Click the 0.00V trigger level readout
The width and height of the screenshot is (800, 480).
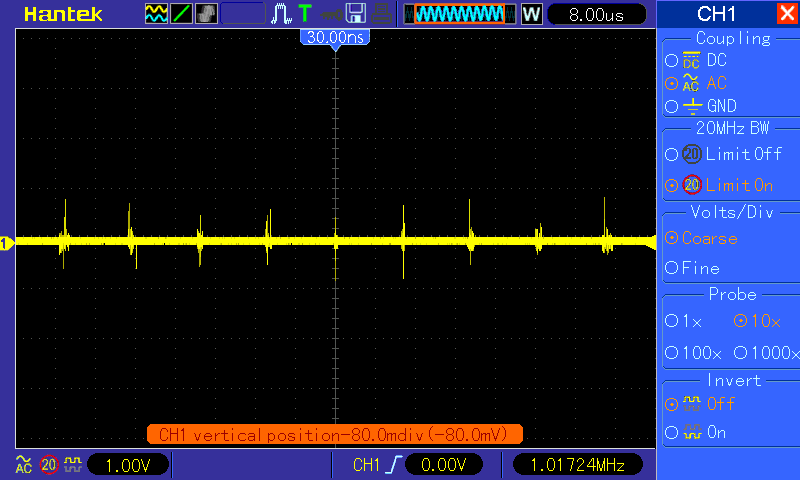(444, 465)
